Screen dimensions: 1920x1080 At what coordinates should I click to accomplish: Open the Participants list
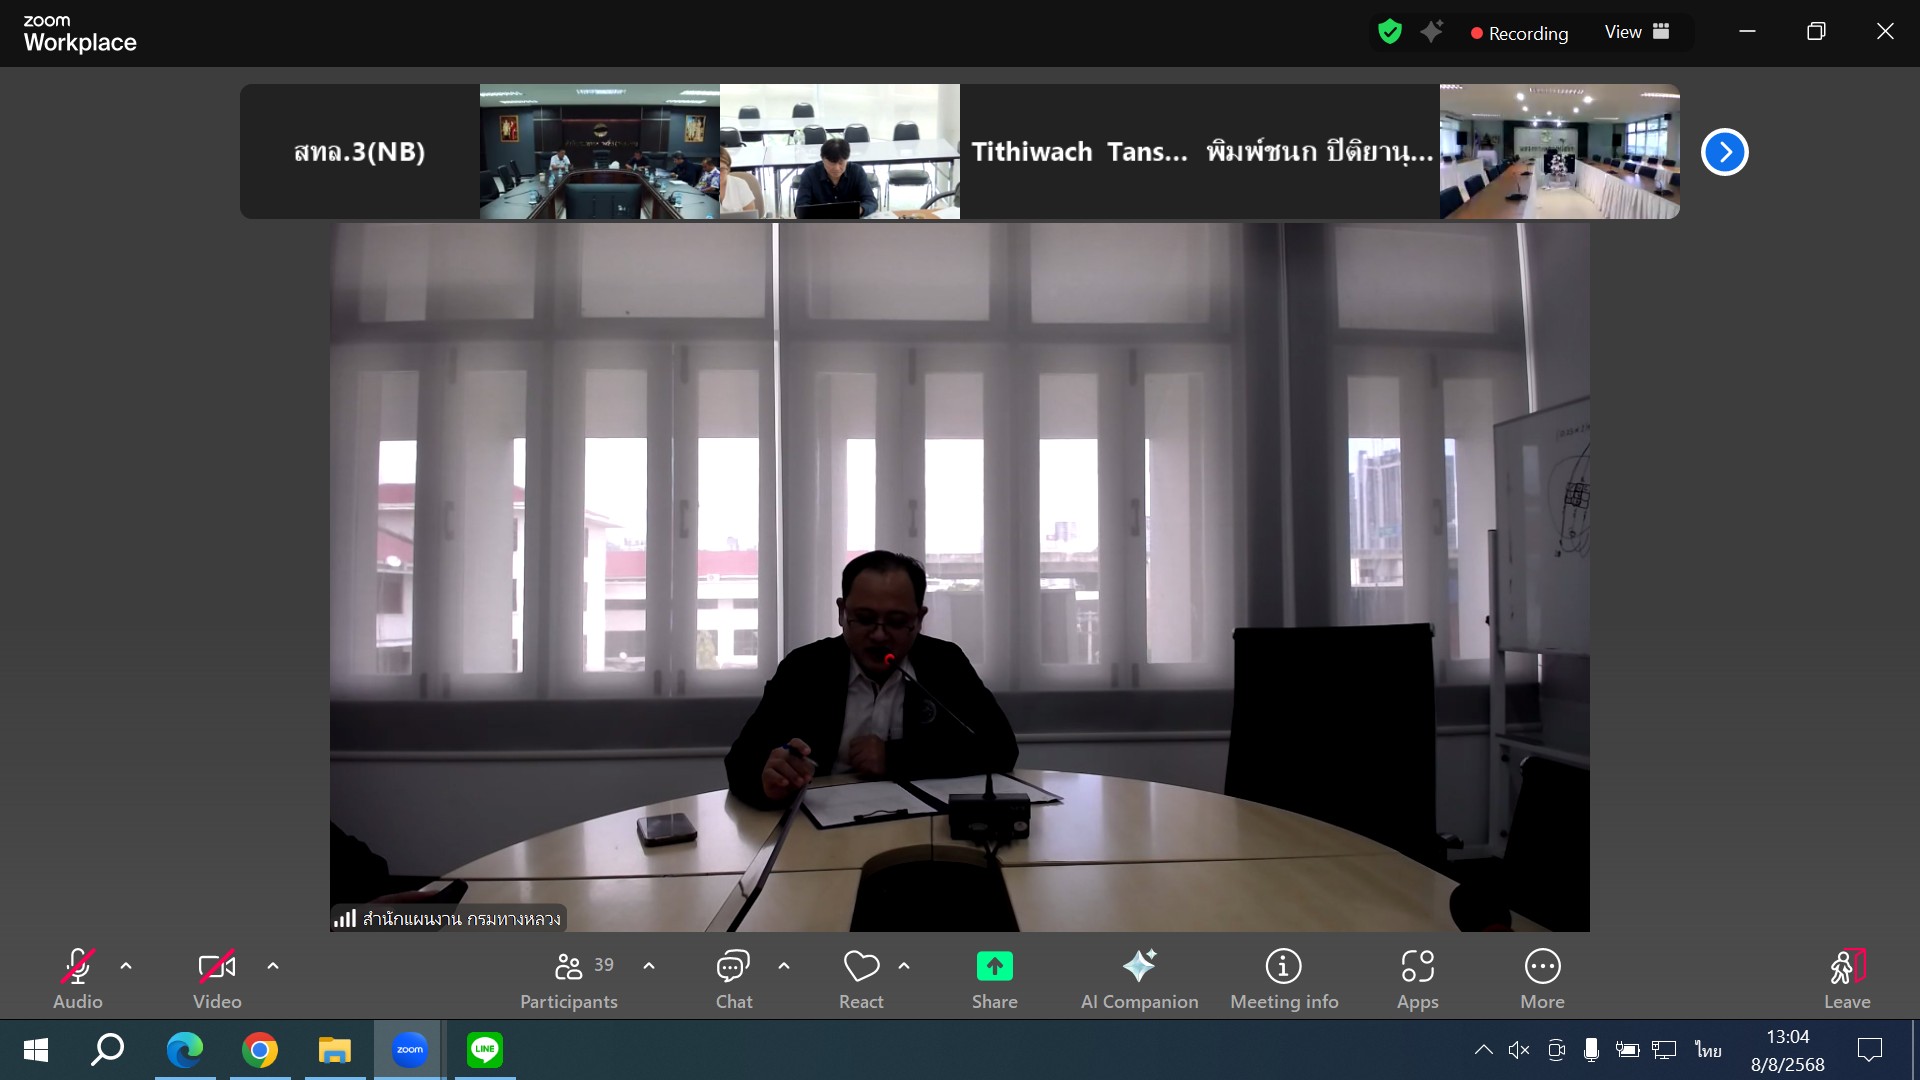tap(569, 967)
